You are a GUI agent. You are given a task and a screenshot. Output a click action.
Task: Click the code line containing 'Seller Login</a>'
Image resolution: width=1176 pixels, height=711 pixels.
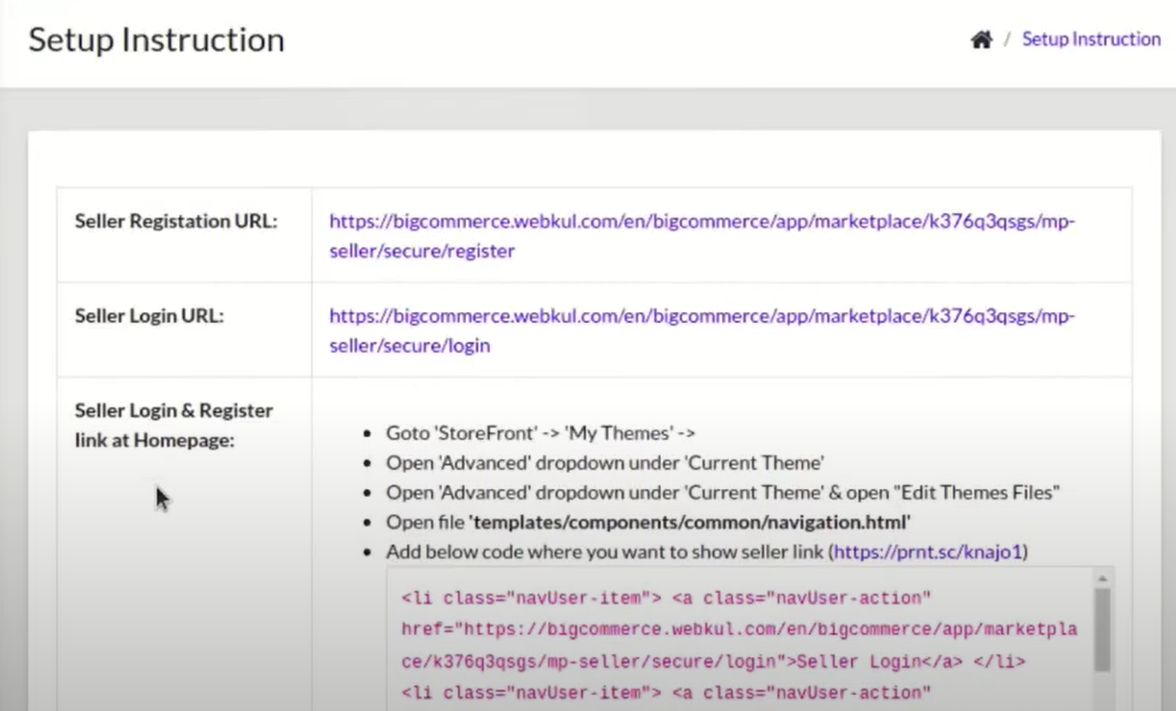pos(713,662)
